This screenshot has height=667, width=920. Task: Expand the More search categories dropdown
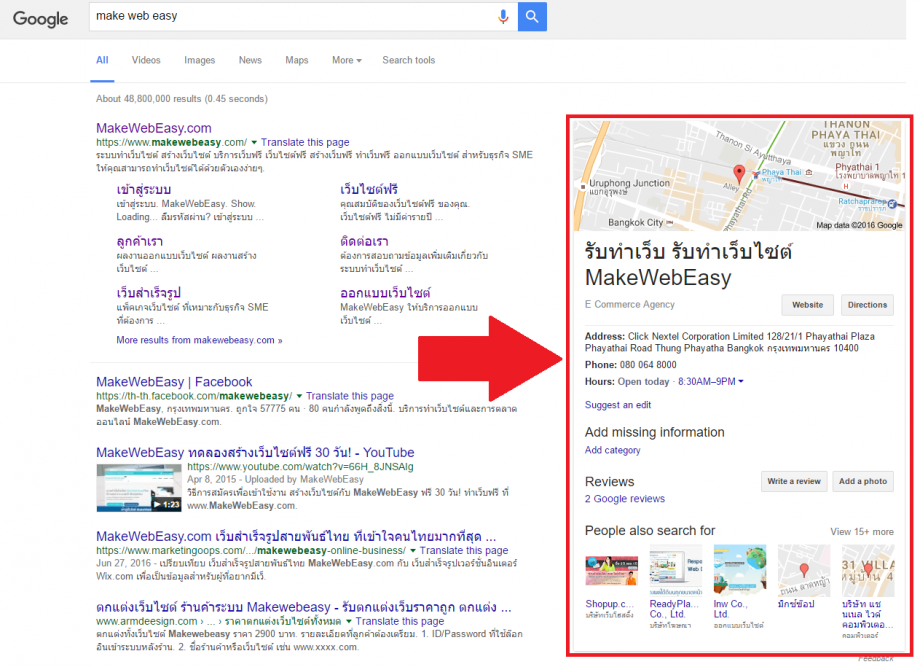pyautogui.click(x=345, y=60)
